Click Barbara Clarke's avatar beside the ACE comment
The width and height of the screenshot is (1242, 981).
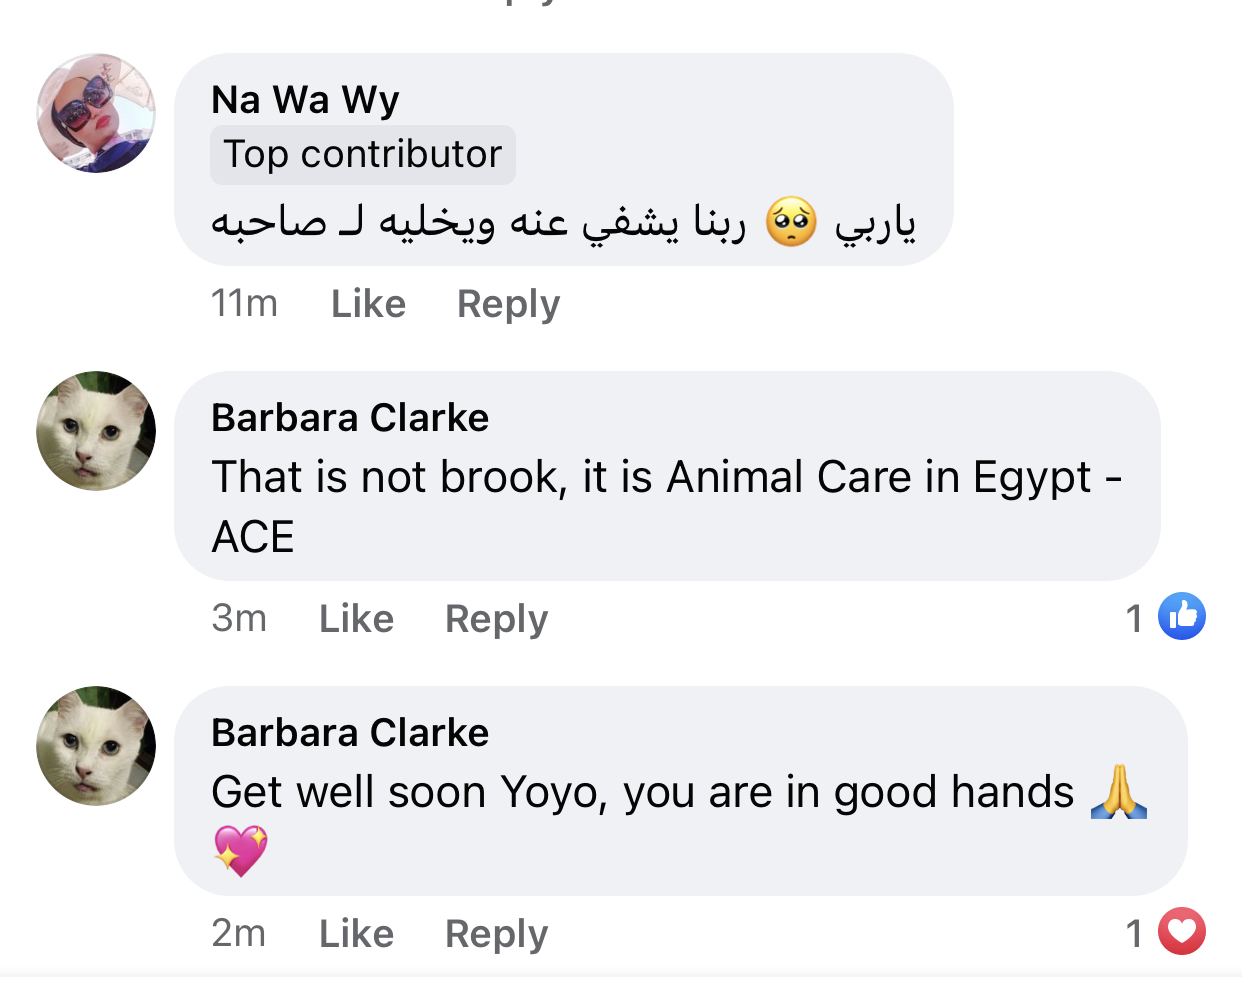click(96, 431)
